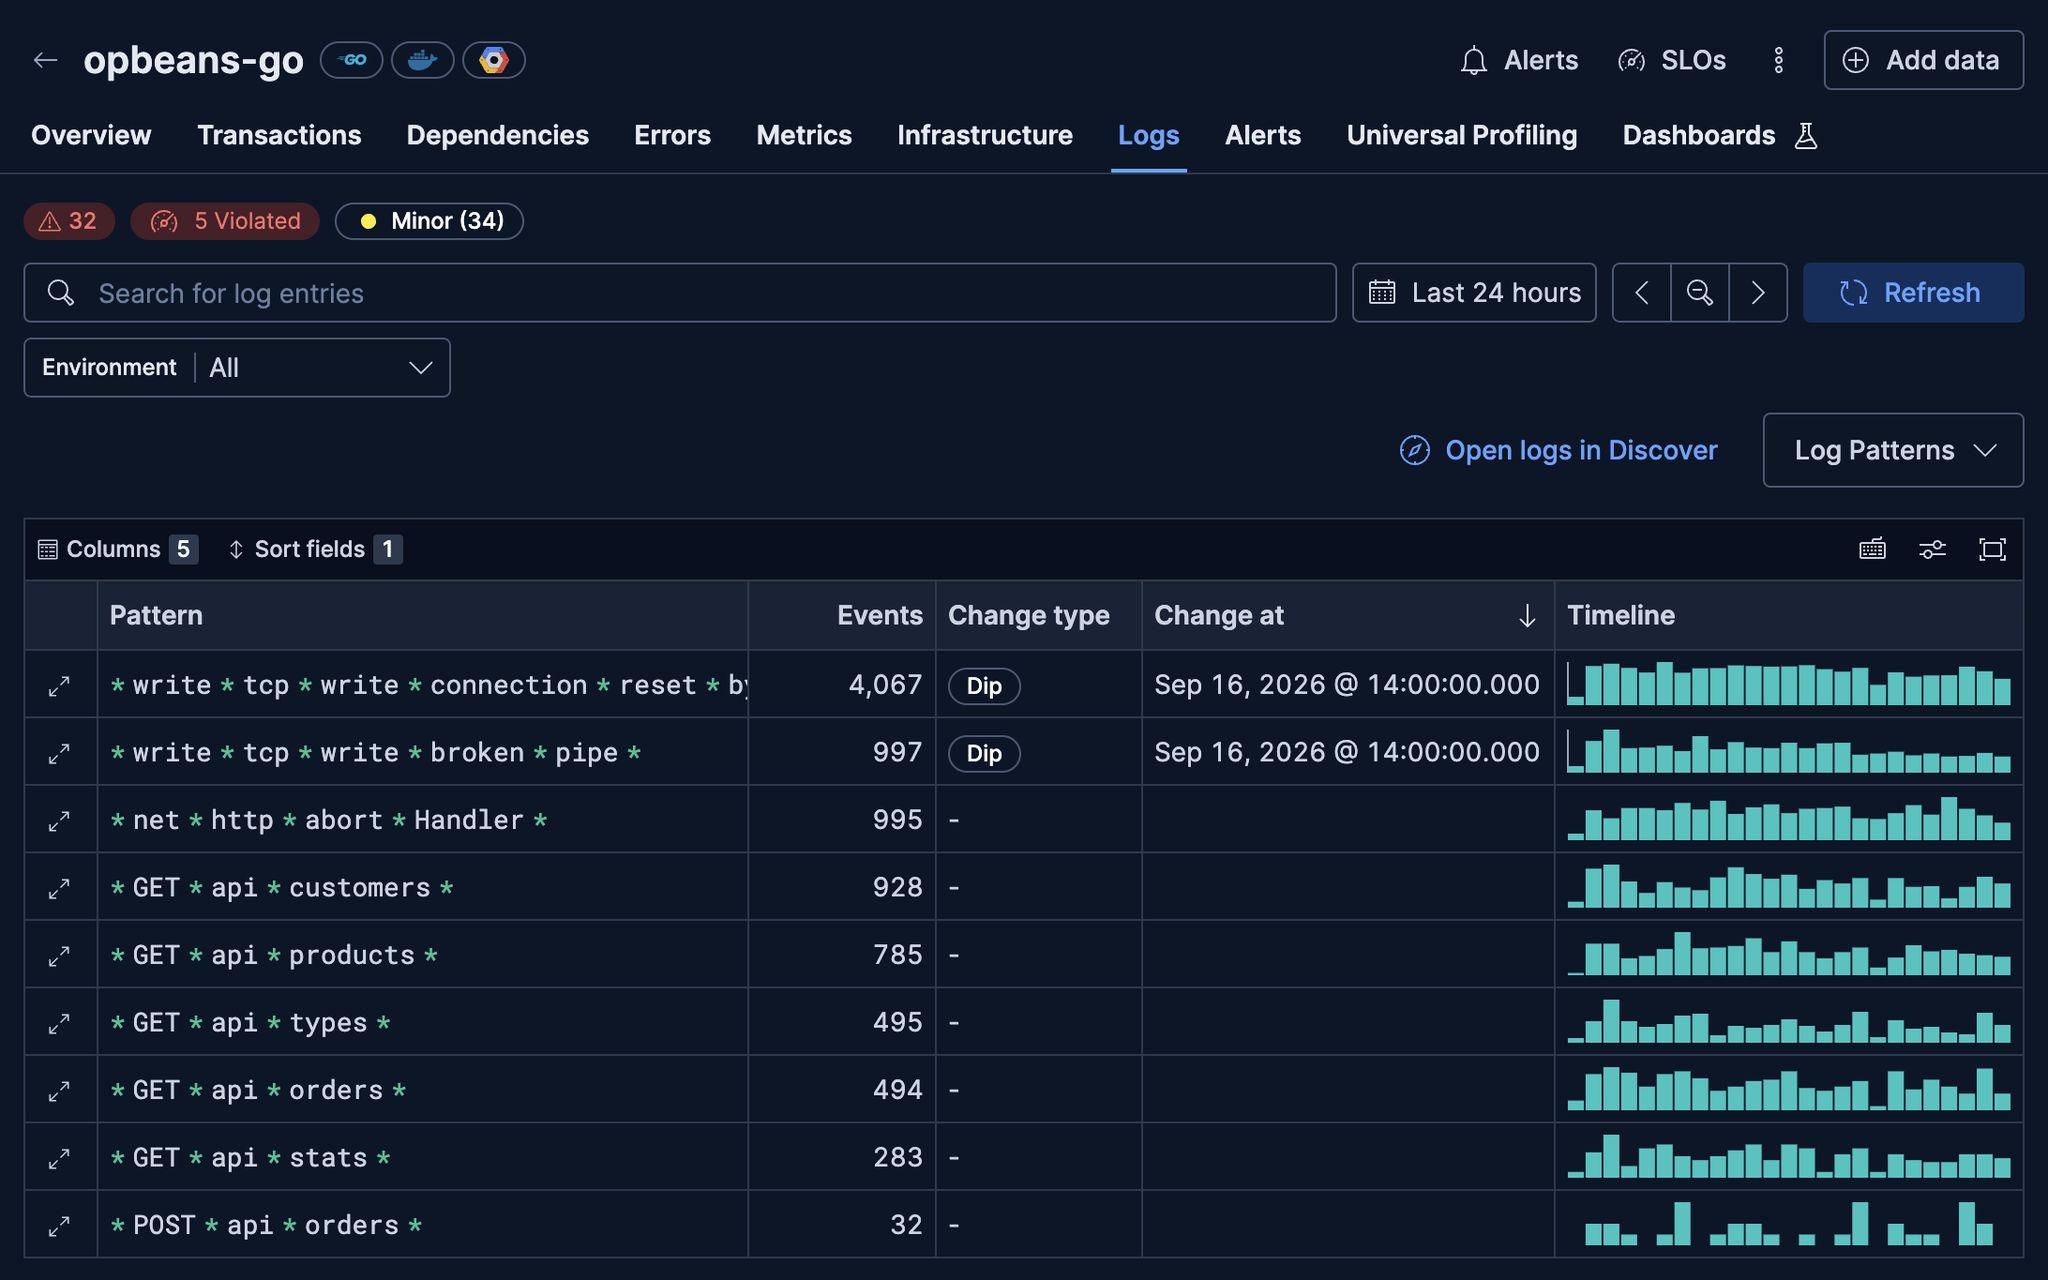Expand the GET api products row
Viewport: 2048px width, 1280px height.
click(60, 956)
